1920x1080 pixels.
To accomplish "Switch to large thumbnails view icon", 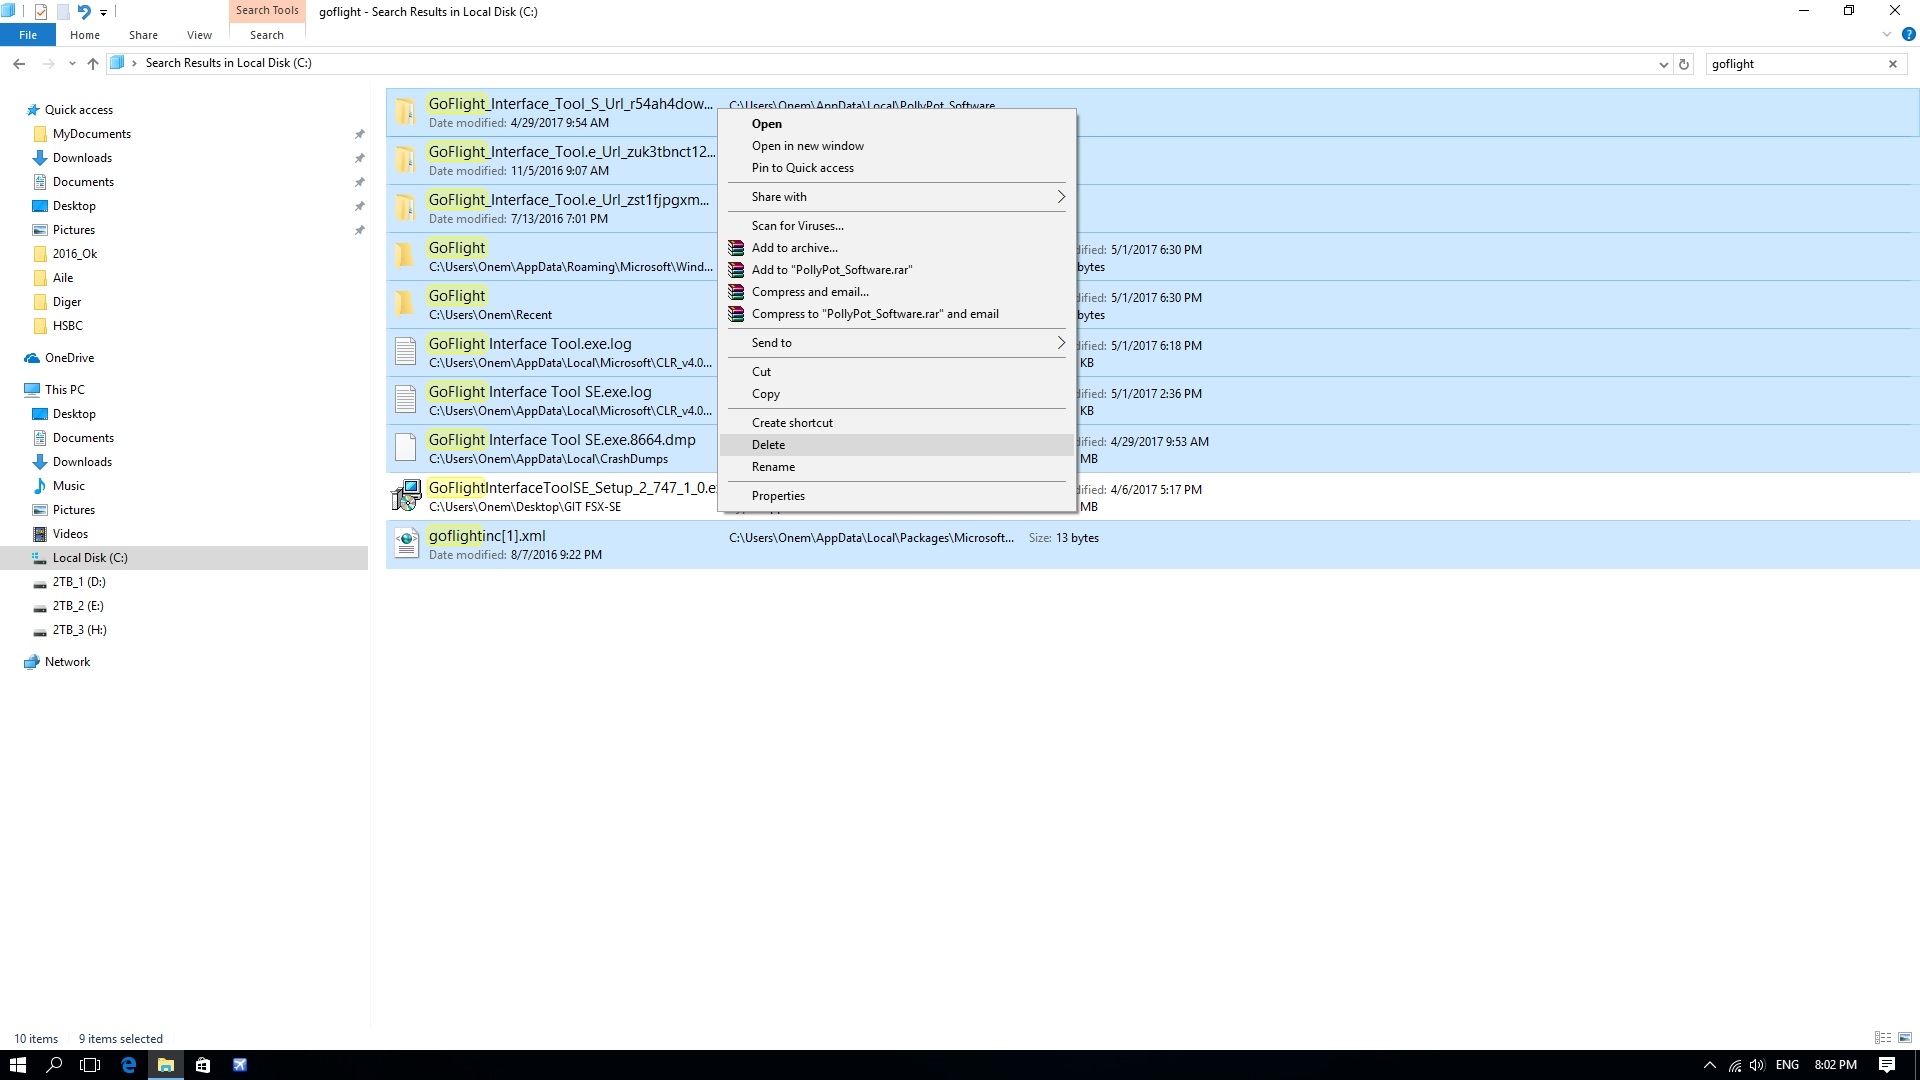I will click(1904, 1038).
